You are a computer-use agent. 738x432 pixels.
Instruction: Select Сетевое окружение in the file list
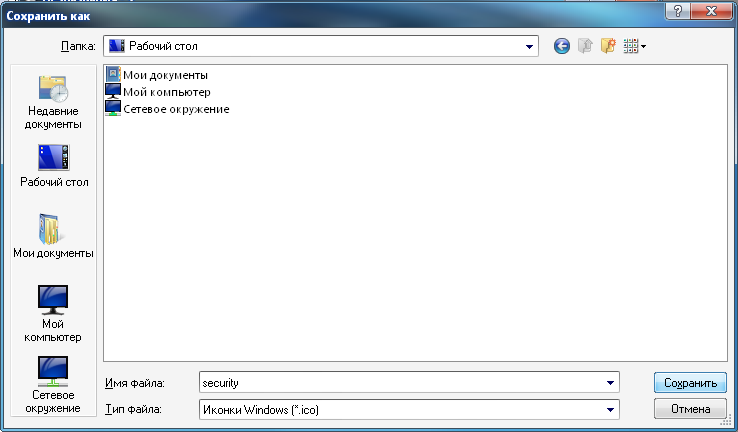(168, 109)
